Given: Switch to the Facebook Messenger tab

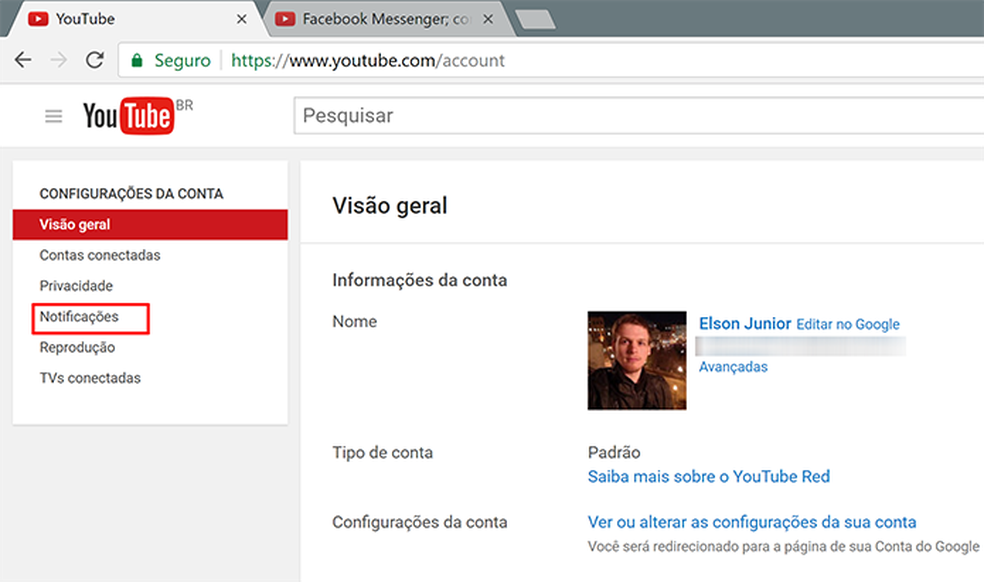Looking at the screenshot, I should pyautogui.click(x=370, y=18).
